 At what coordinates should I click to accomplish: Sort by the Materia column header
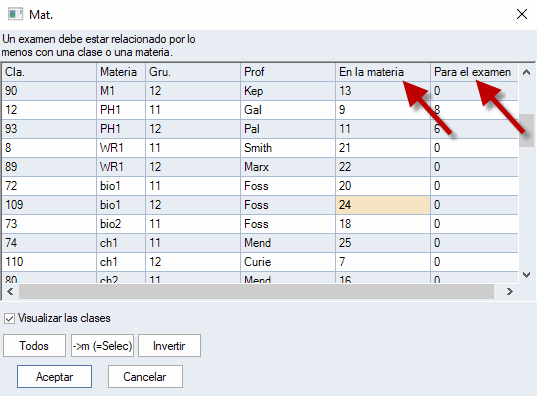point(121,72)
